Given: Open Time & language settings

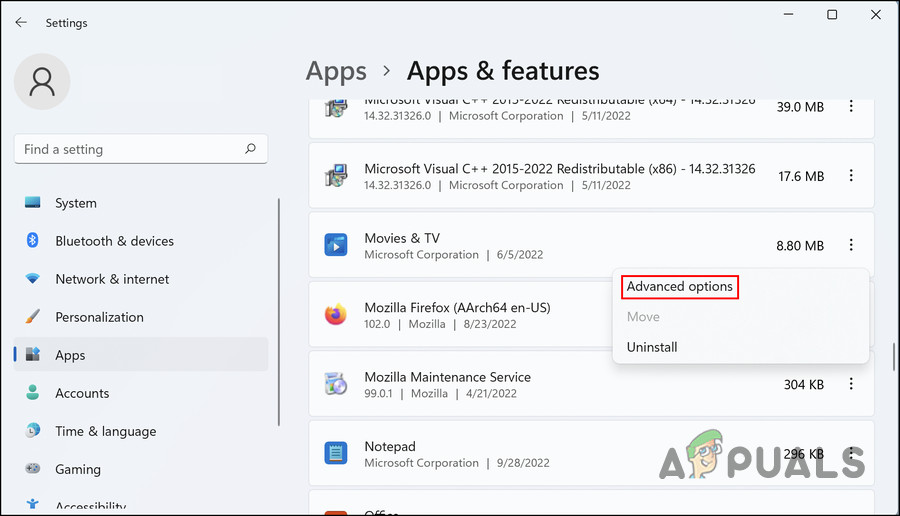Looking at the screenshot, I should (141, 430).
